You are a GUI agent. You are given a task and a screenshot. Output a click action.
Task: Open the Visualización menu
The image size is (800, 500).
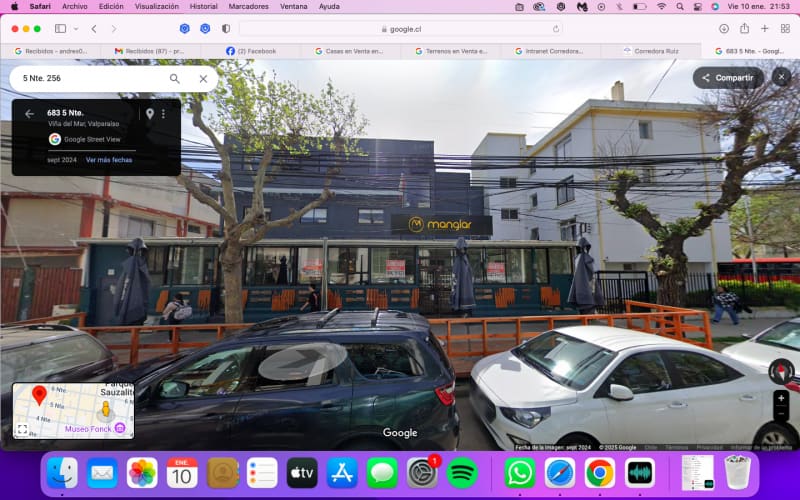point(157,7)
